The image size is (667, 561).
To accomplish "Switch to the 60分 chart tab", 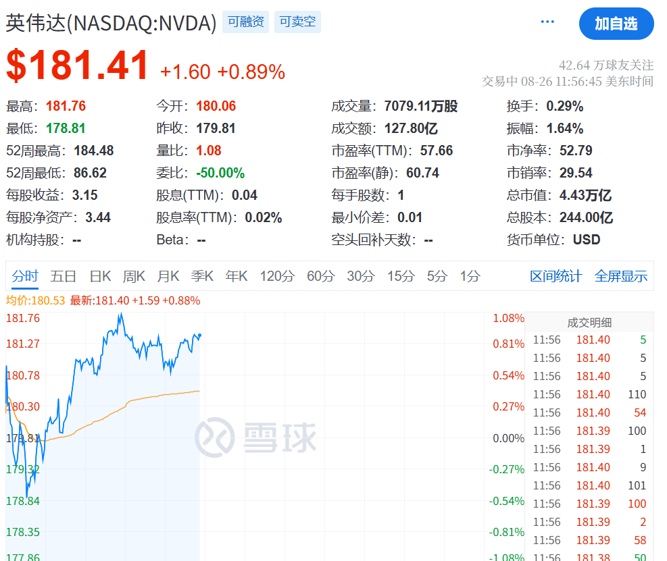I will [321, 276].
